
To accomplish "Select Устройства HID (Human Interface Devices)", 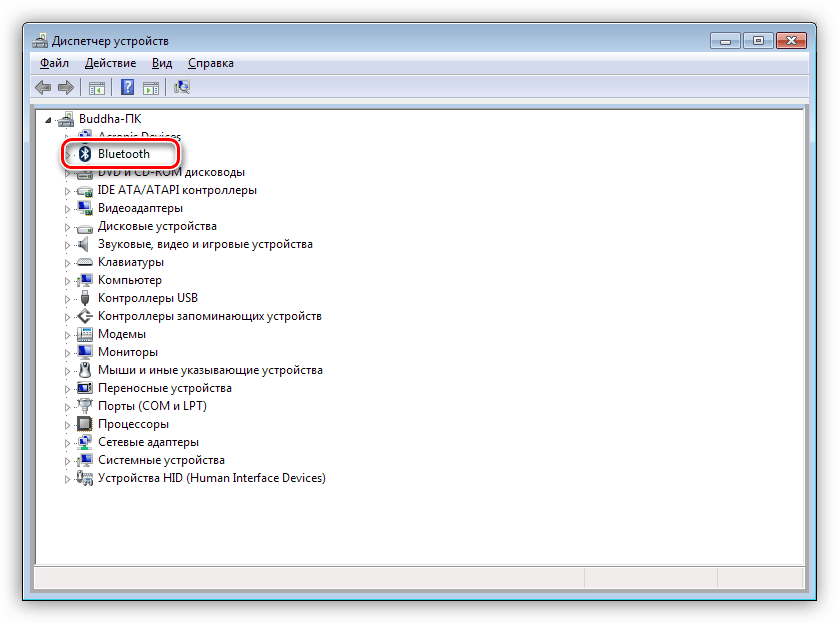I will [211, 478].
